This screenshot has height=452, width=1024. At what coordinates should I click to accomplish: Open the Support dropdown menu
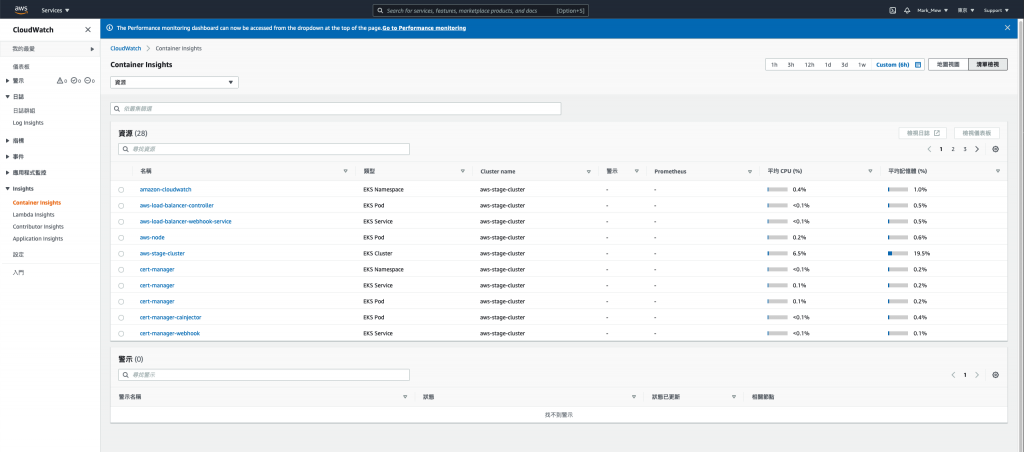click(997, 10)
